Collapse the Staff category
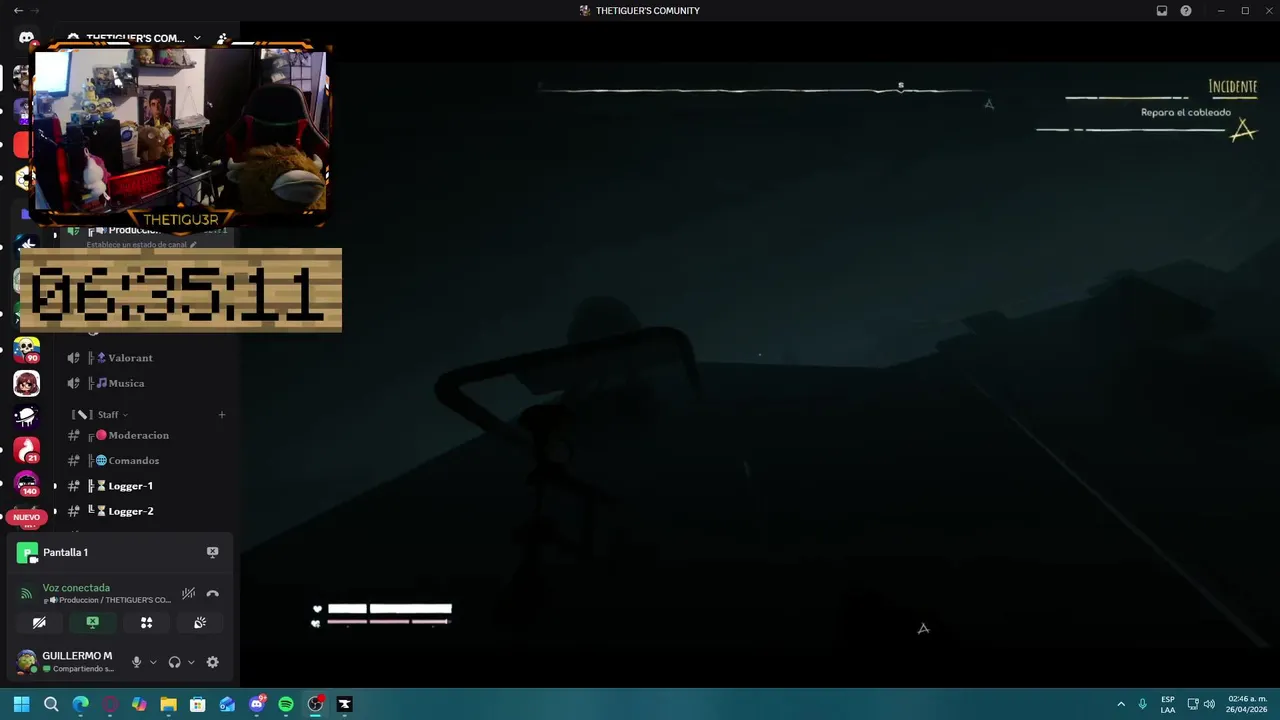 point(100,414)
